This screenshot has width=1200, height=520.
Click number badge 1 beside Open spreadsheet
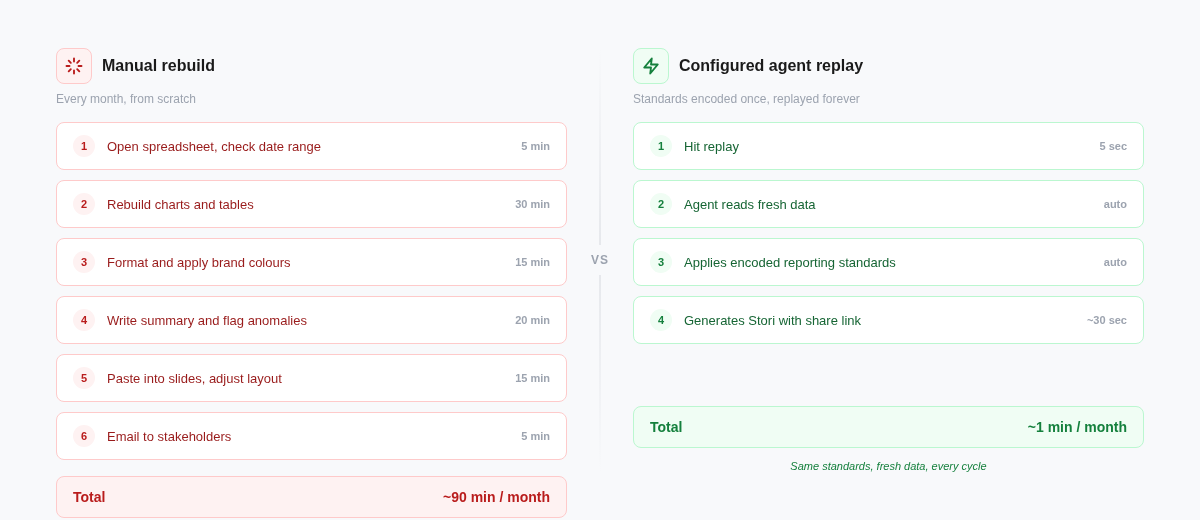tap(84, 146)
